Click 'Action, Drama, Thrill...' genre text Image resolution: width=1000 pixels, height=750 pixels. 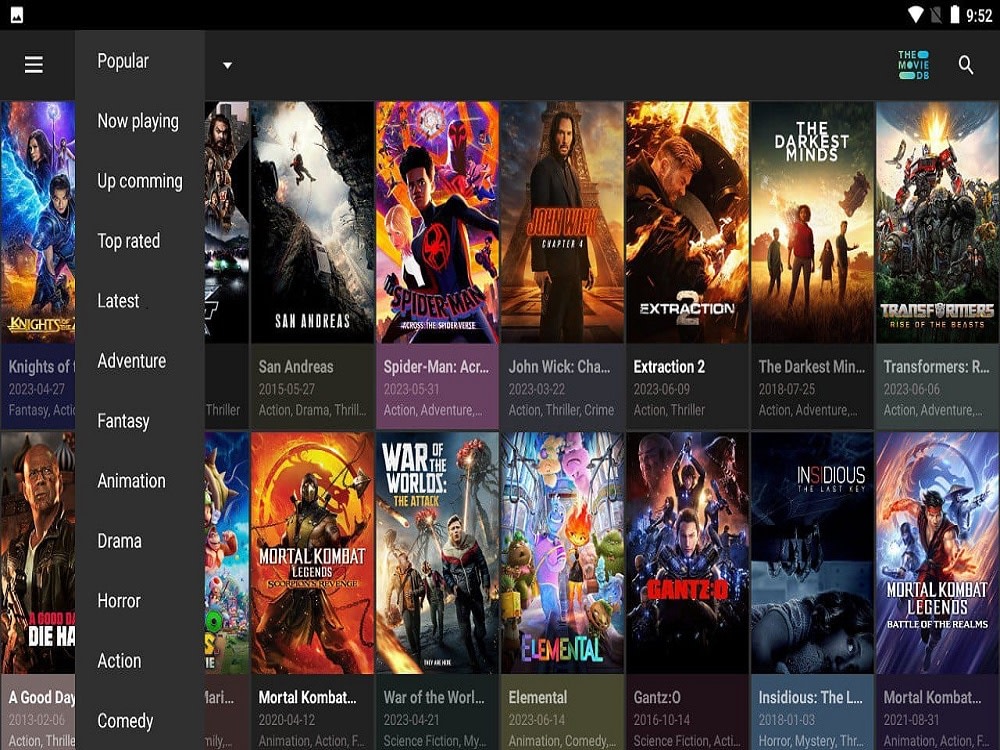(x=312, y=410)
